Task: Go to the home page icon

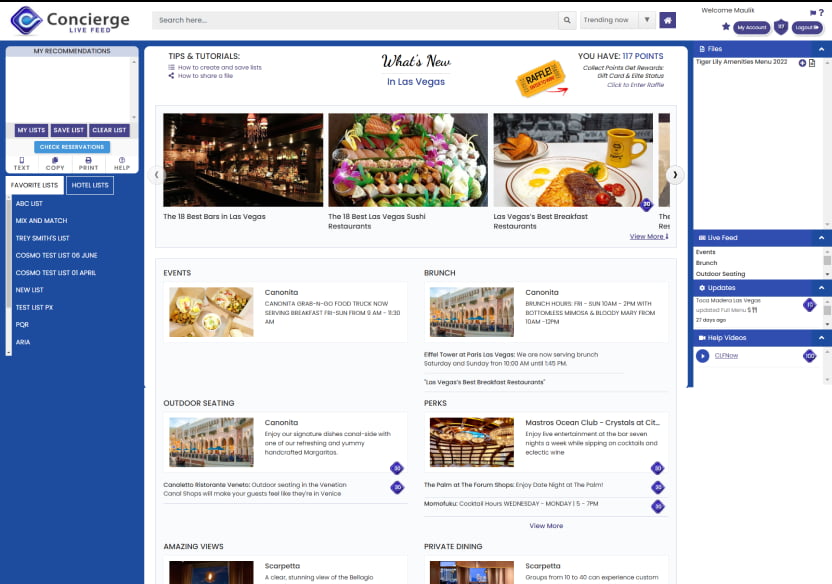Action: click(668, 20)
